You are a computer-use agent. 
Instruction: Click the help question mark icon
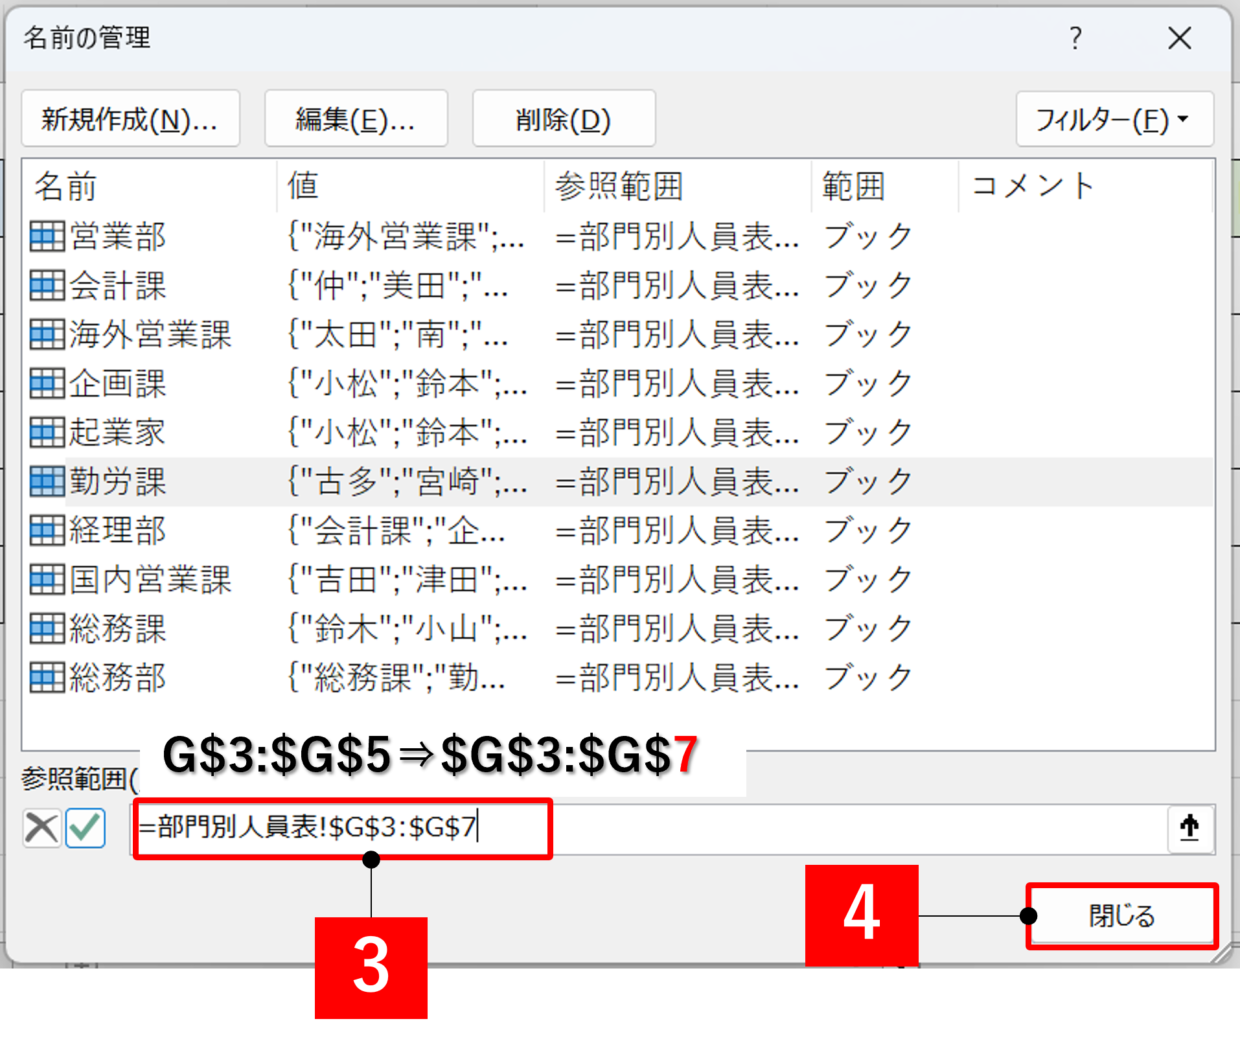coord(1075,39)
